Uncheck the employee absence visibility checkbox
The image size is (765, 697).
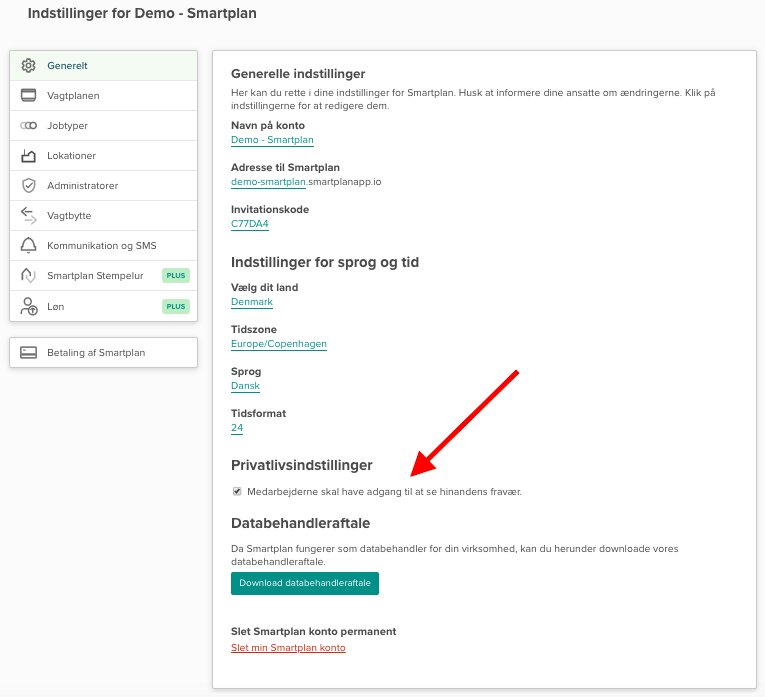(237, 491)
